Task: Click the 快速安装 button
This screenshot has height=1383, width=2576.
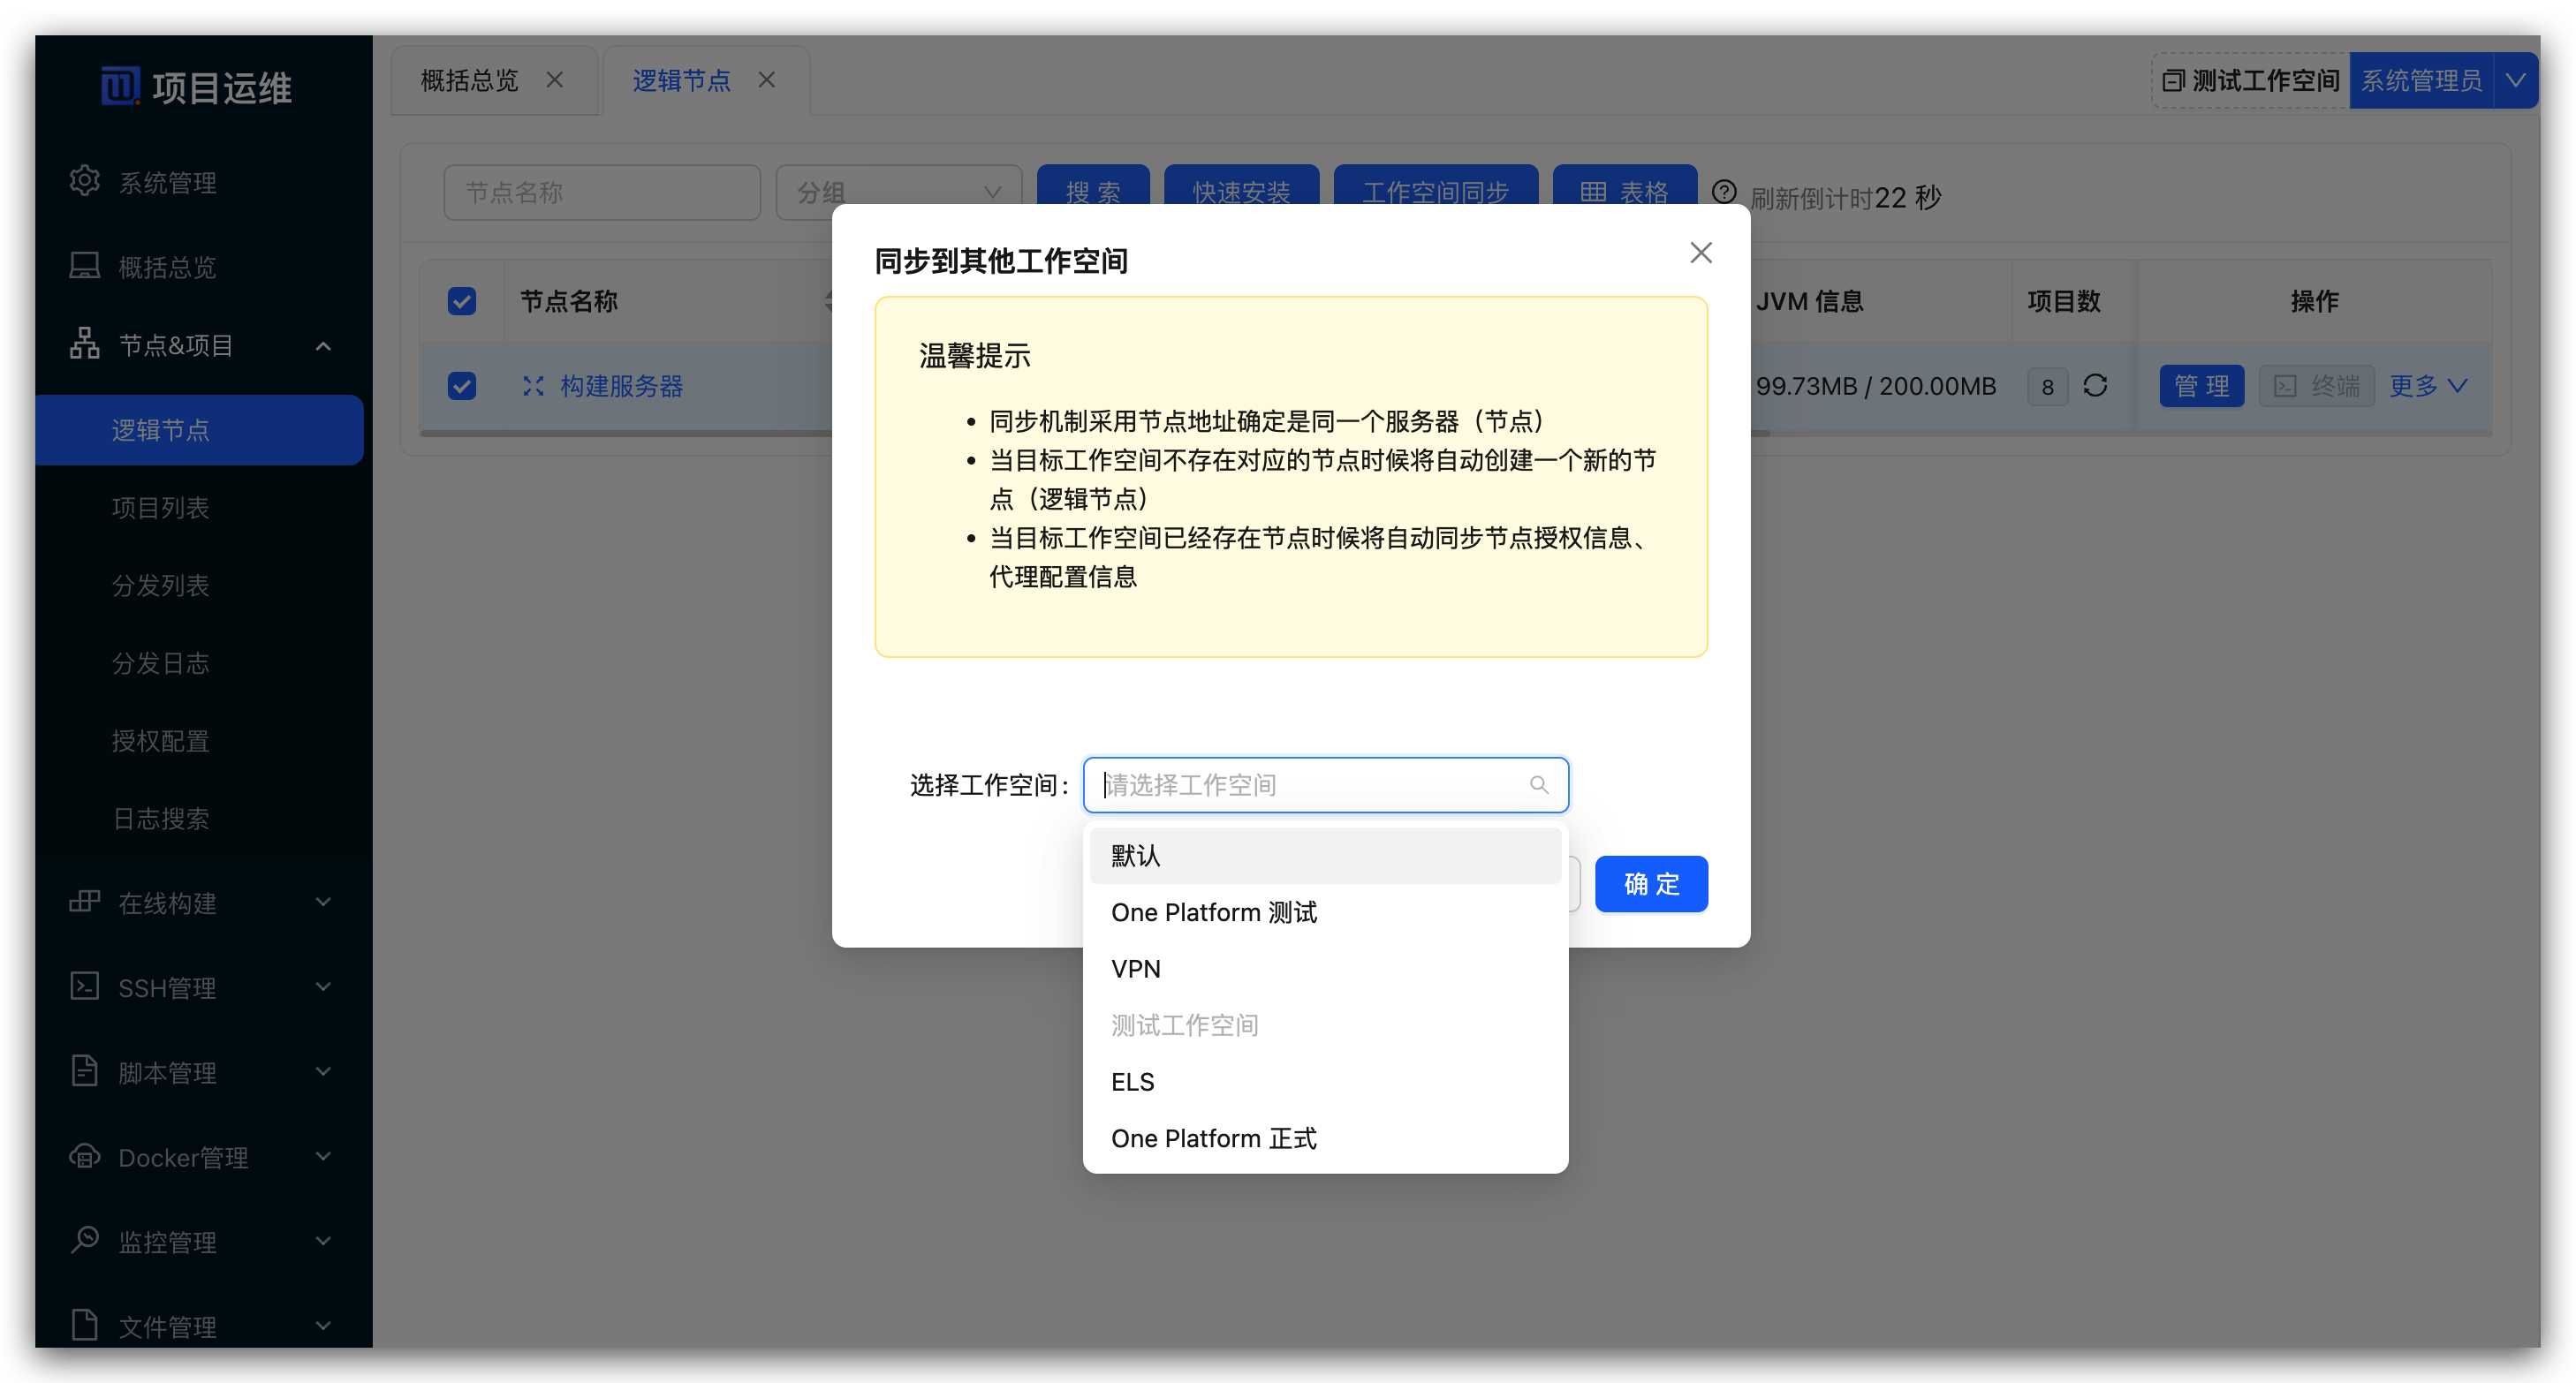Action: [x=1241, y=192]
